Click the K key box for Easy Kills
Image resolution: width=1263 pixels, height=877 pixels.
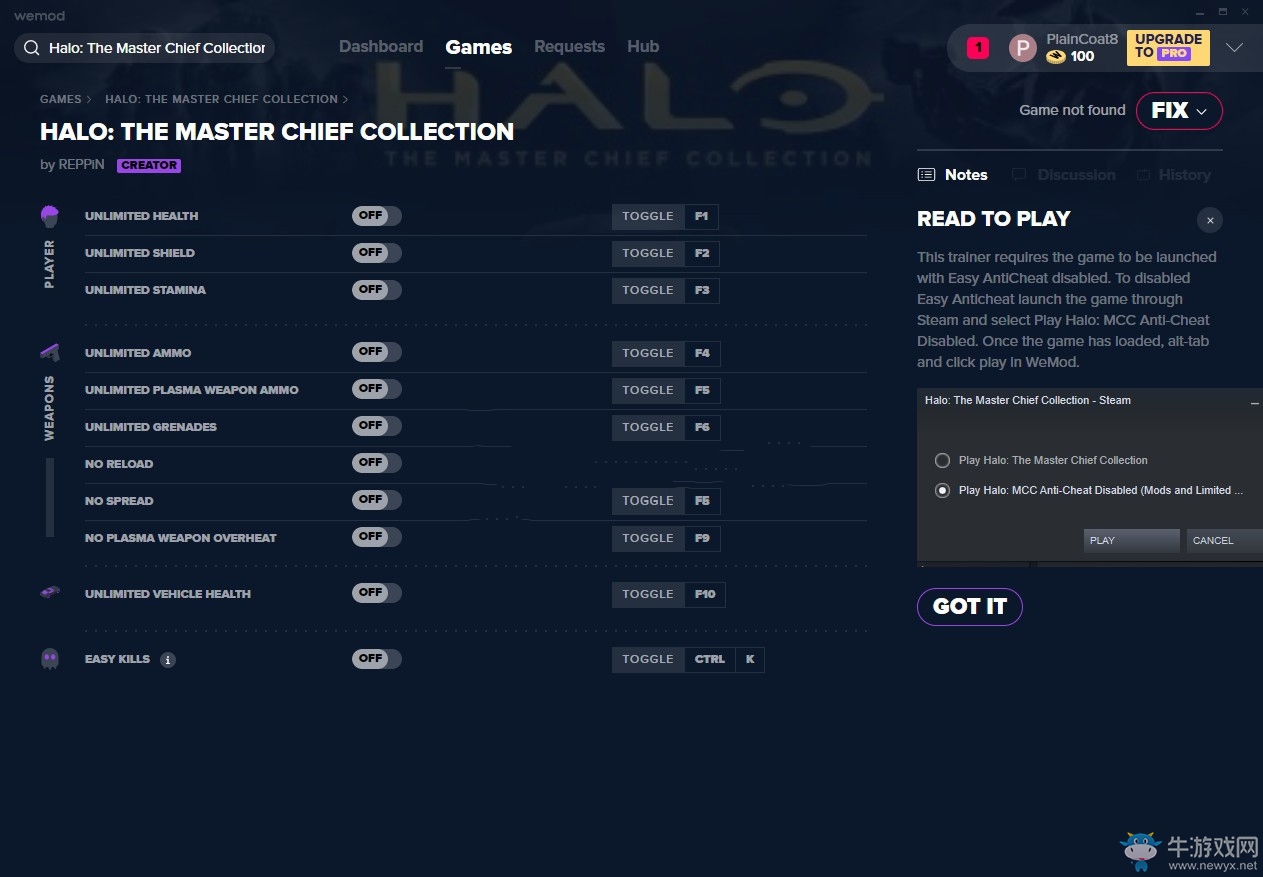coord(750,659)
